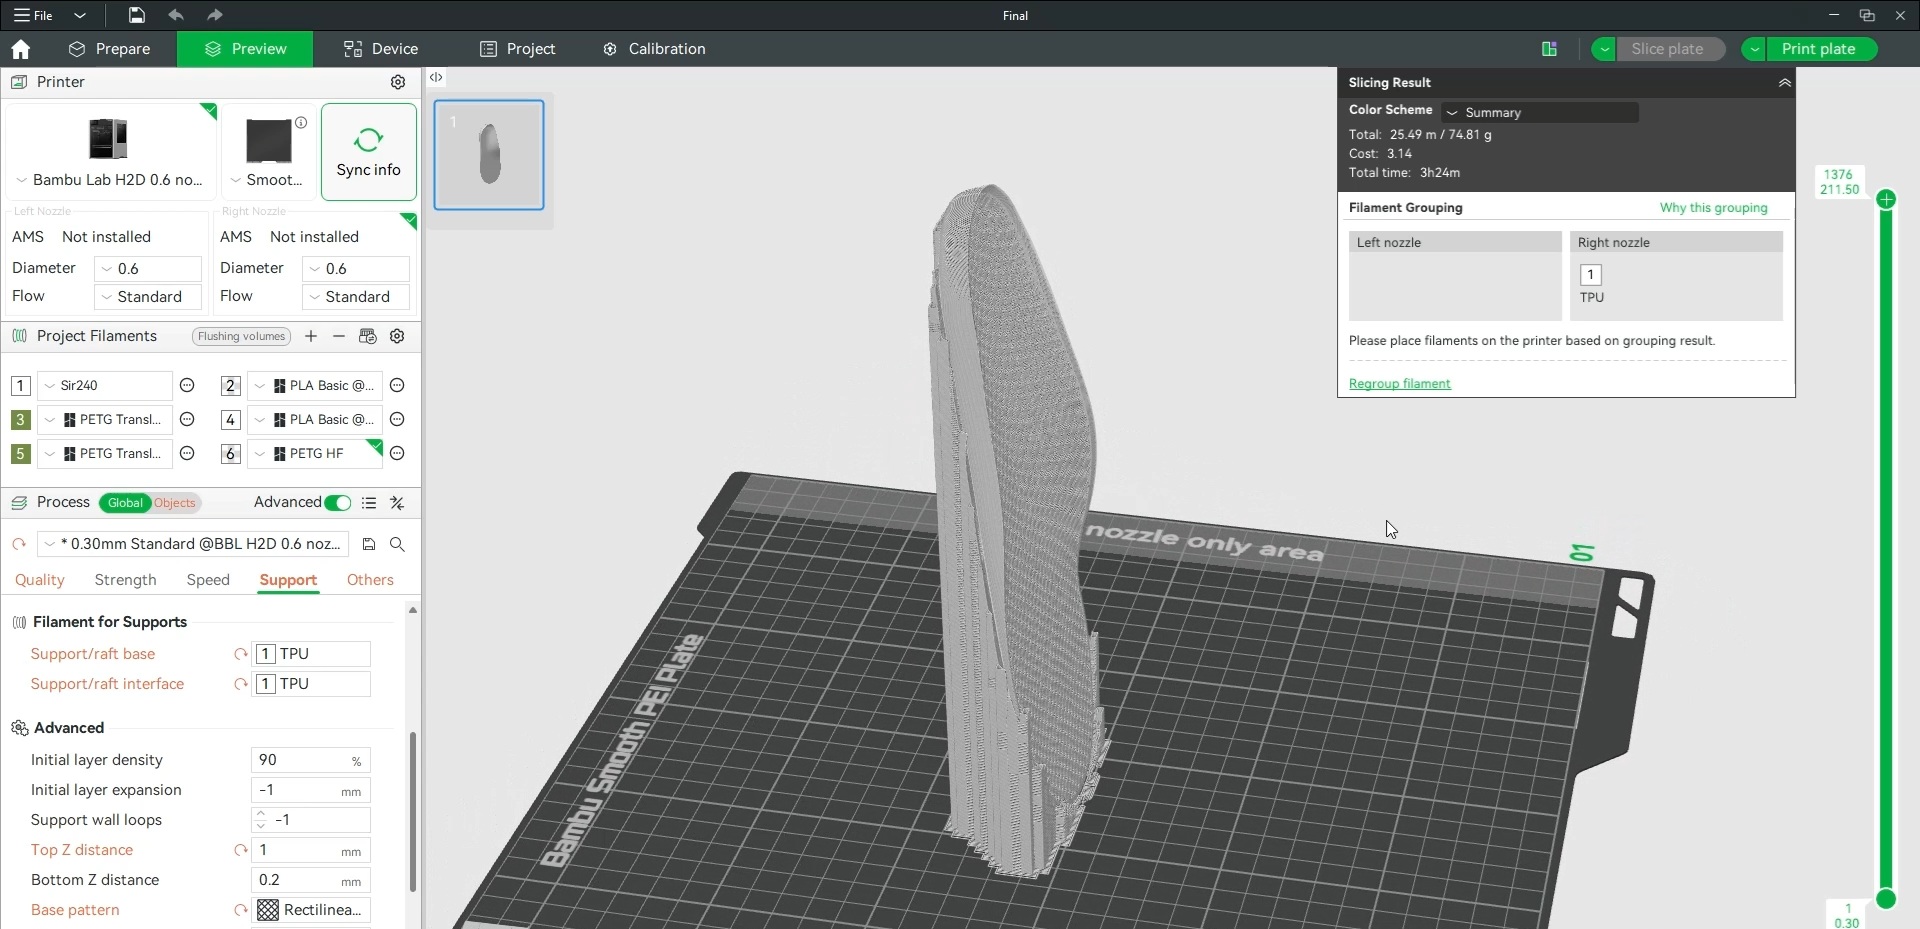Remove a project filament with minus icon

[x=339, y=336]
